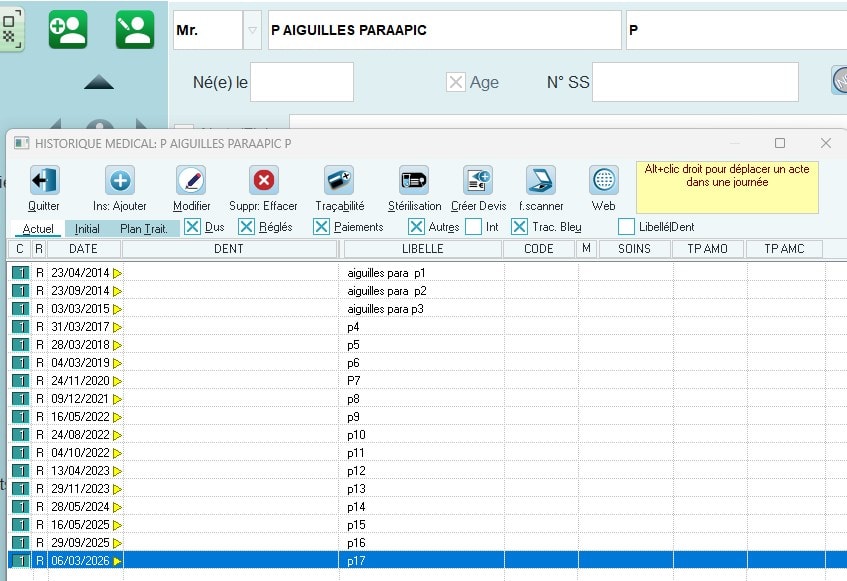This screenshot has height=581, width=847.
Task: Click the date 16/05/2025
Action: pos(80,525)
